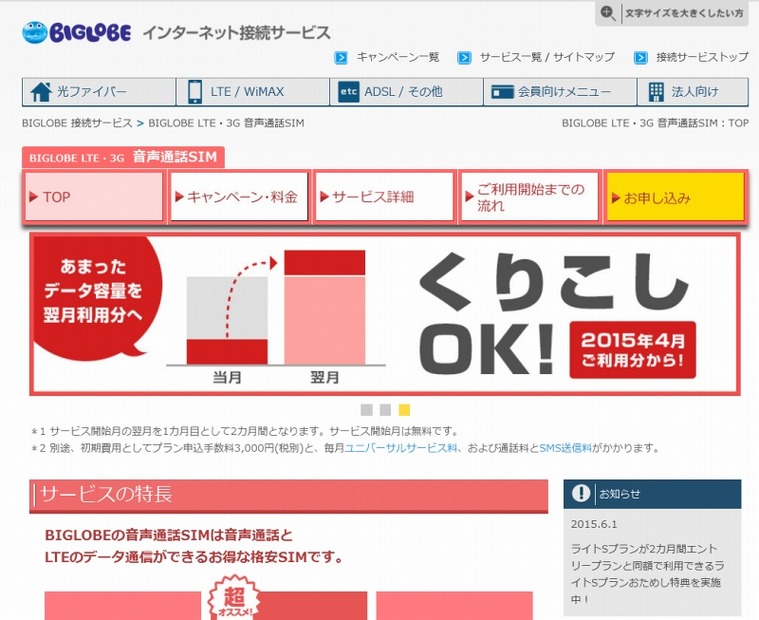Select the サービス詳細 tab
The width and height of the screenshot is (759, 620).
(x=384, y=197)
